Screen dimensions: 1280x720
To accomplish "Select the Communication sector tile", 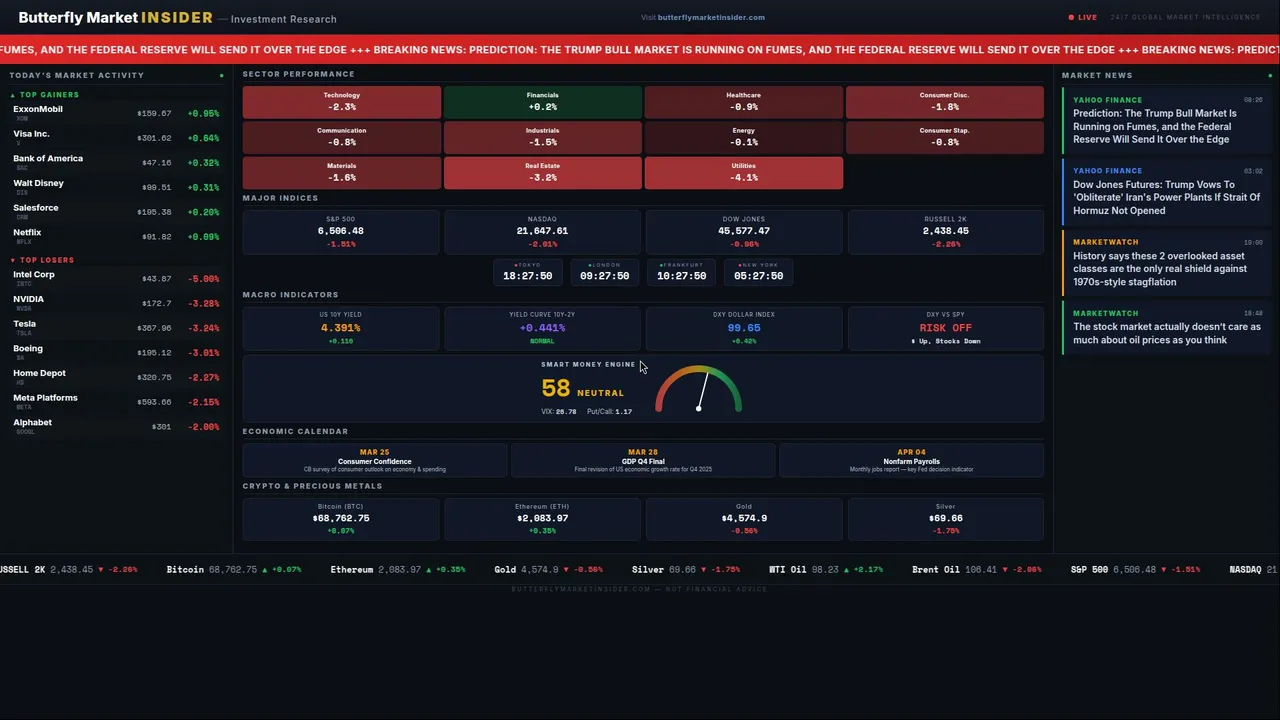I will click(341, 137).
